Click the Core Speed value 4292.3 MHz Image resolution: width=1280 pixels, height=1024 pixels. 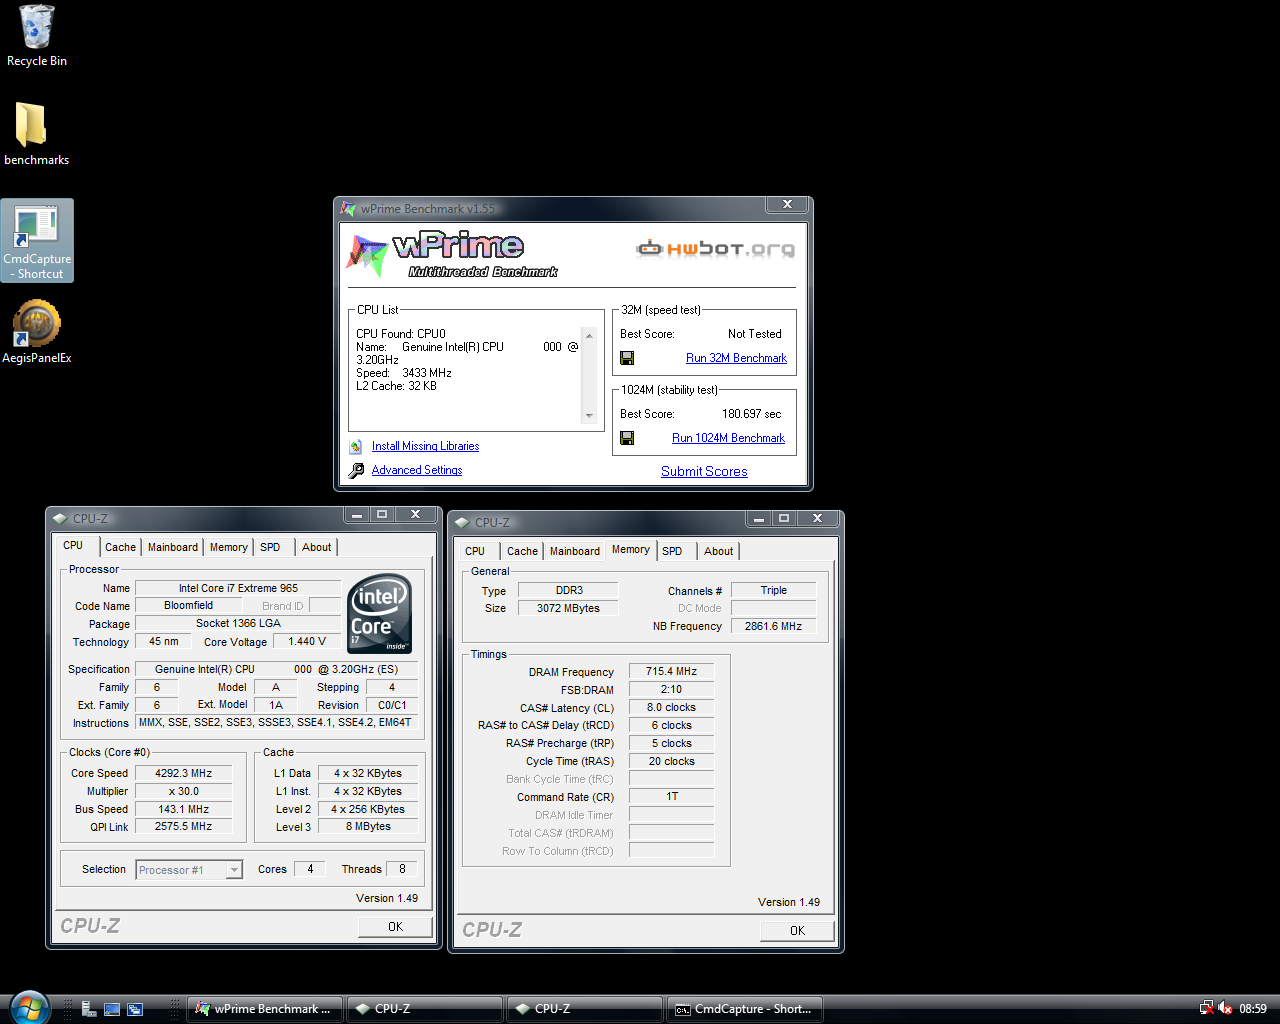184,773
